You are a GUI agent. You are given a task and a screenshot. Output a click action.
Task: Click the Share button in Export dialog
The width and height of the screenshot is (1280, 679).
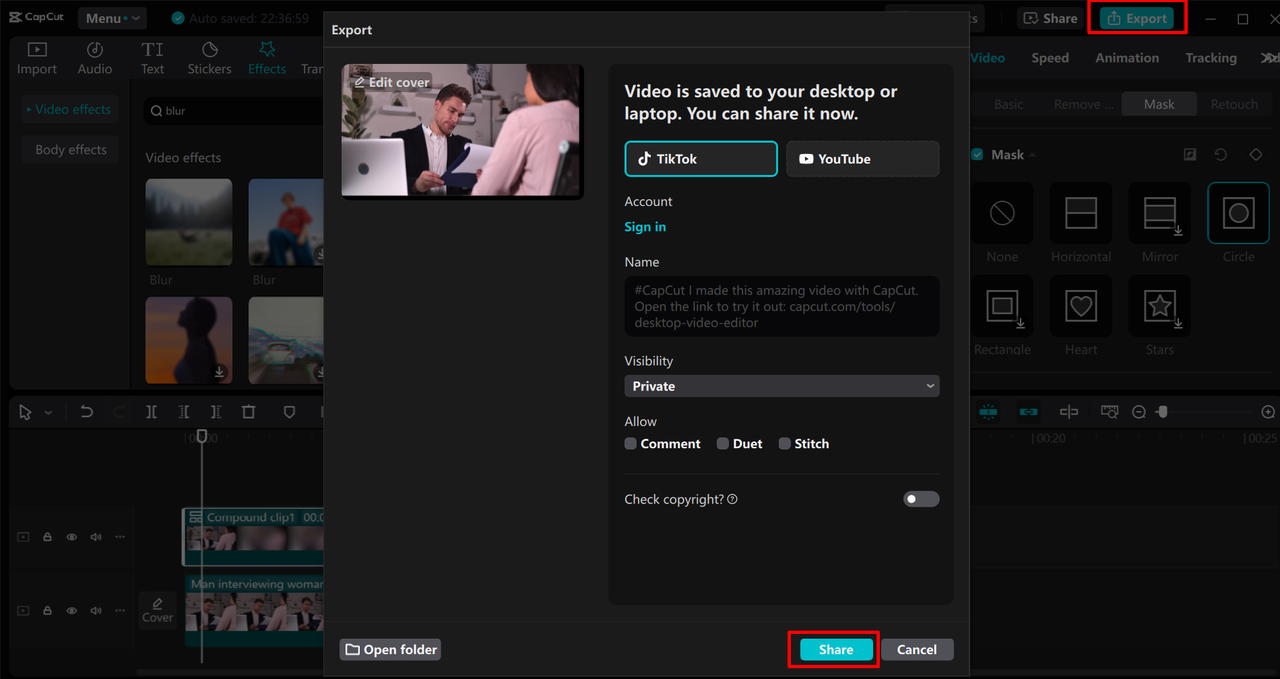pyautogui.click(x=836, y=650)
